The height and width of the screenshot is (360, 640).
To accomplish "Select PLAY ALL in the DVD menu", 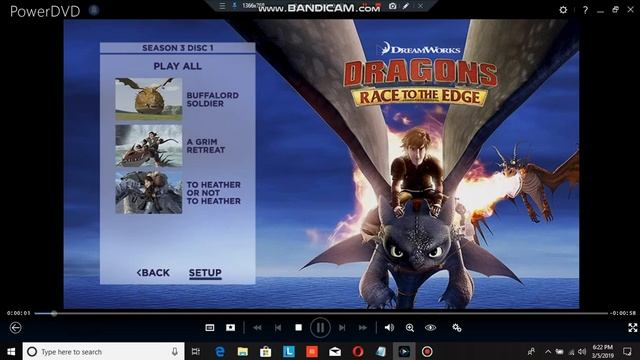I will pyautogui.click(x=178, y=66).
